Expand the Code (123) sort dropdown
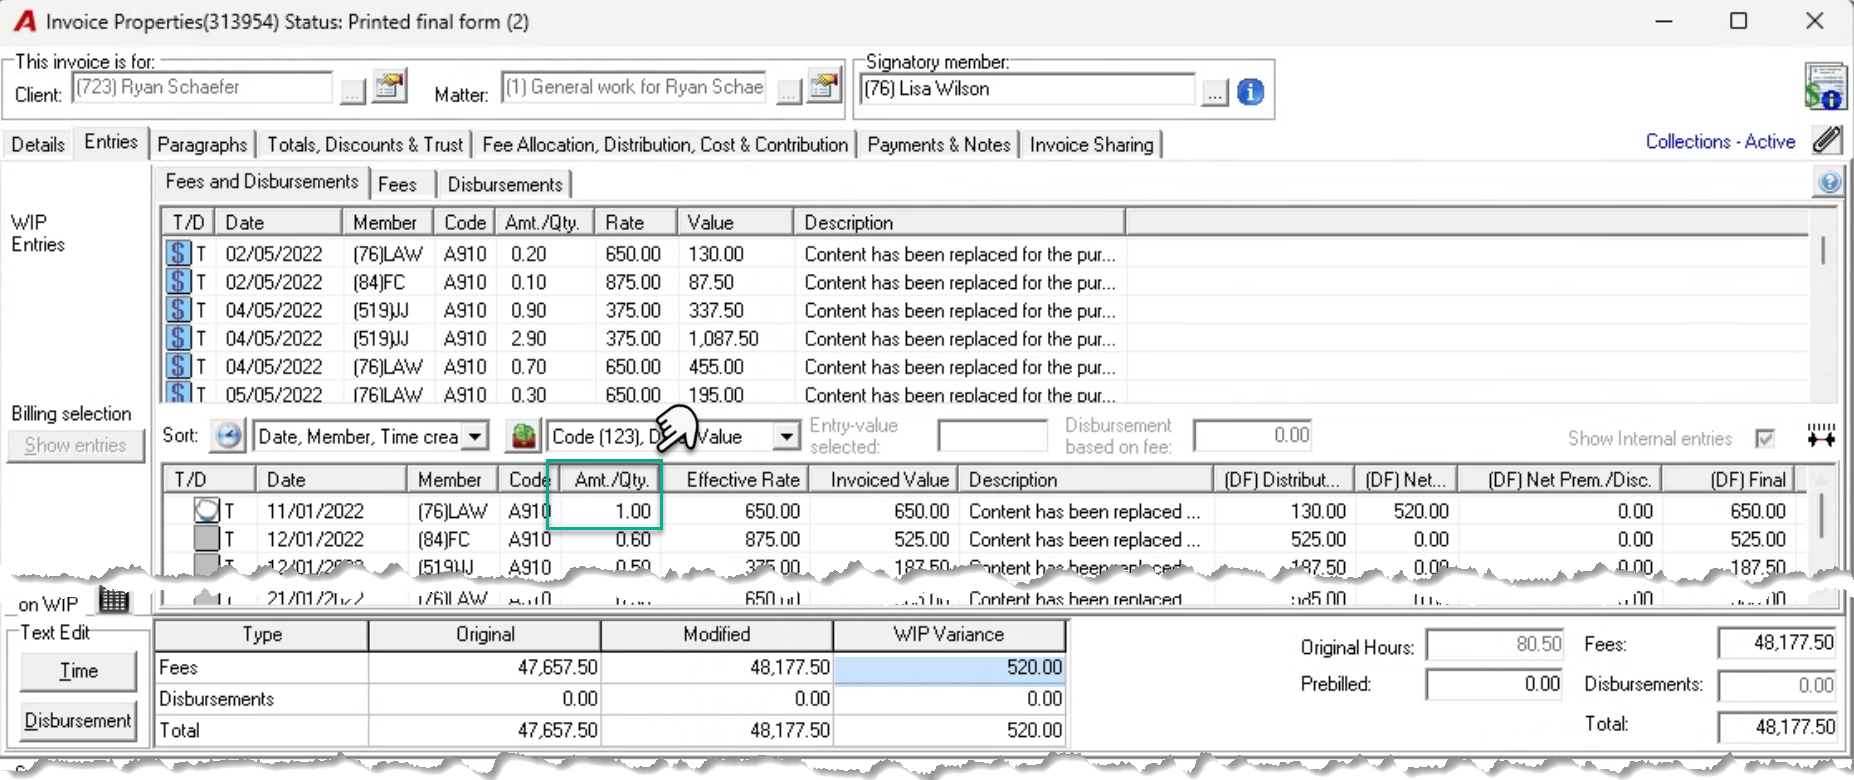The image size is (1854, 780). pyautogui.click(x=787, y=437)
